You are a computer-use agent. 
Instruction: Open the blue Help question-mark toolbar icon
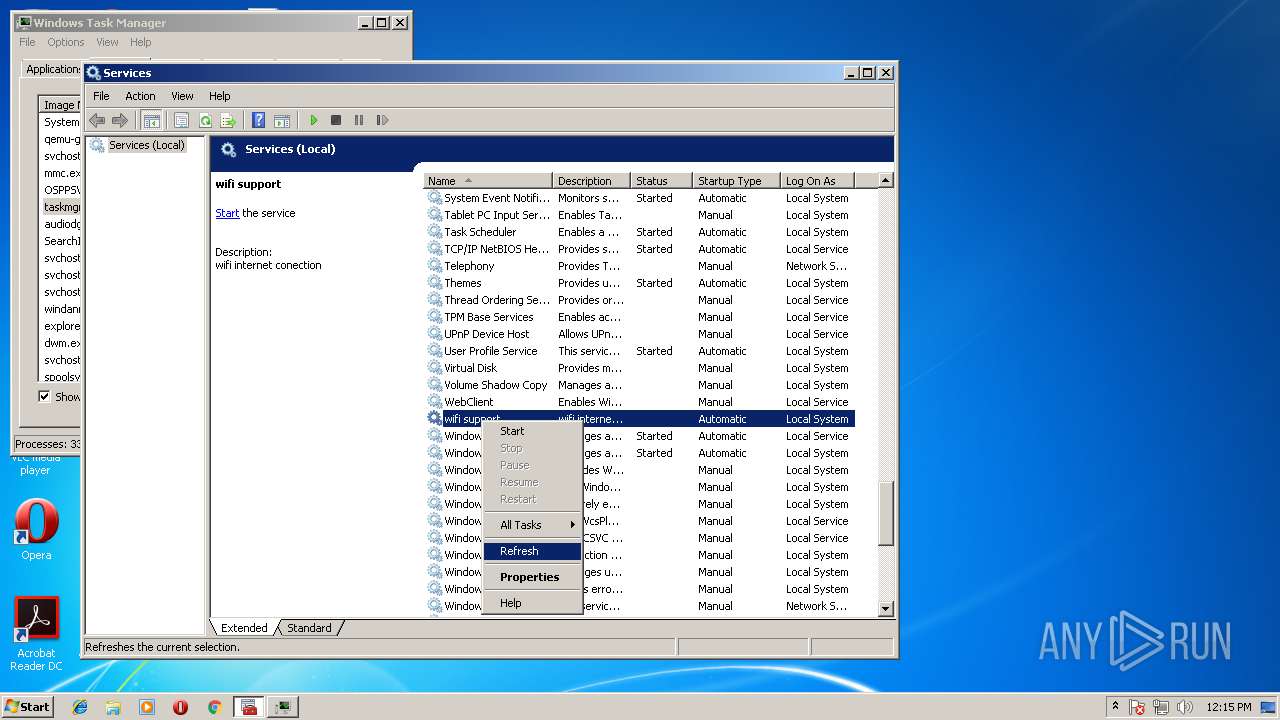click(259, 120)
